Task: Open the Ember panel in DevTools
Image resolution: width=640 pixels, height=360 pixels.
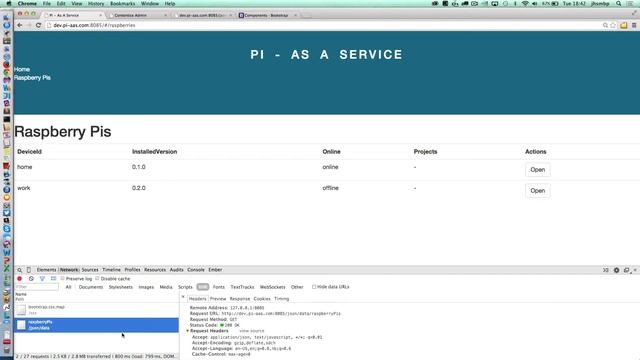Action: pos(215,270)
